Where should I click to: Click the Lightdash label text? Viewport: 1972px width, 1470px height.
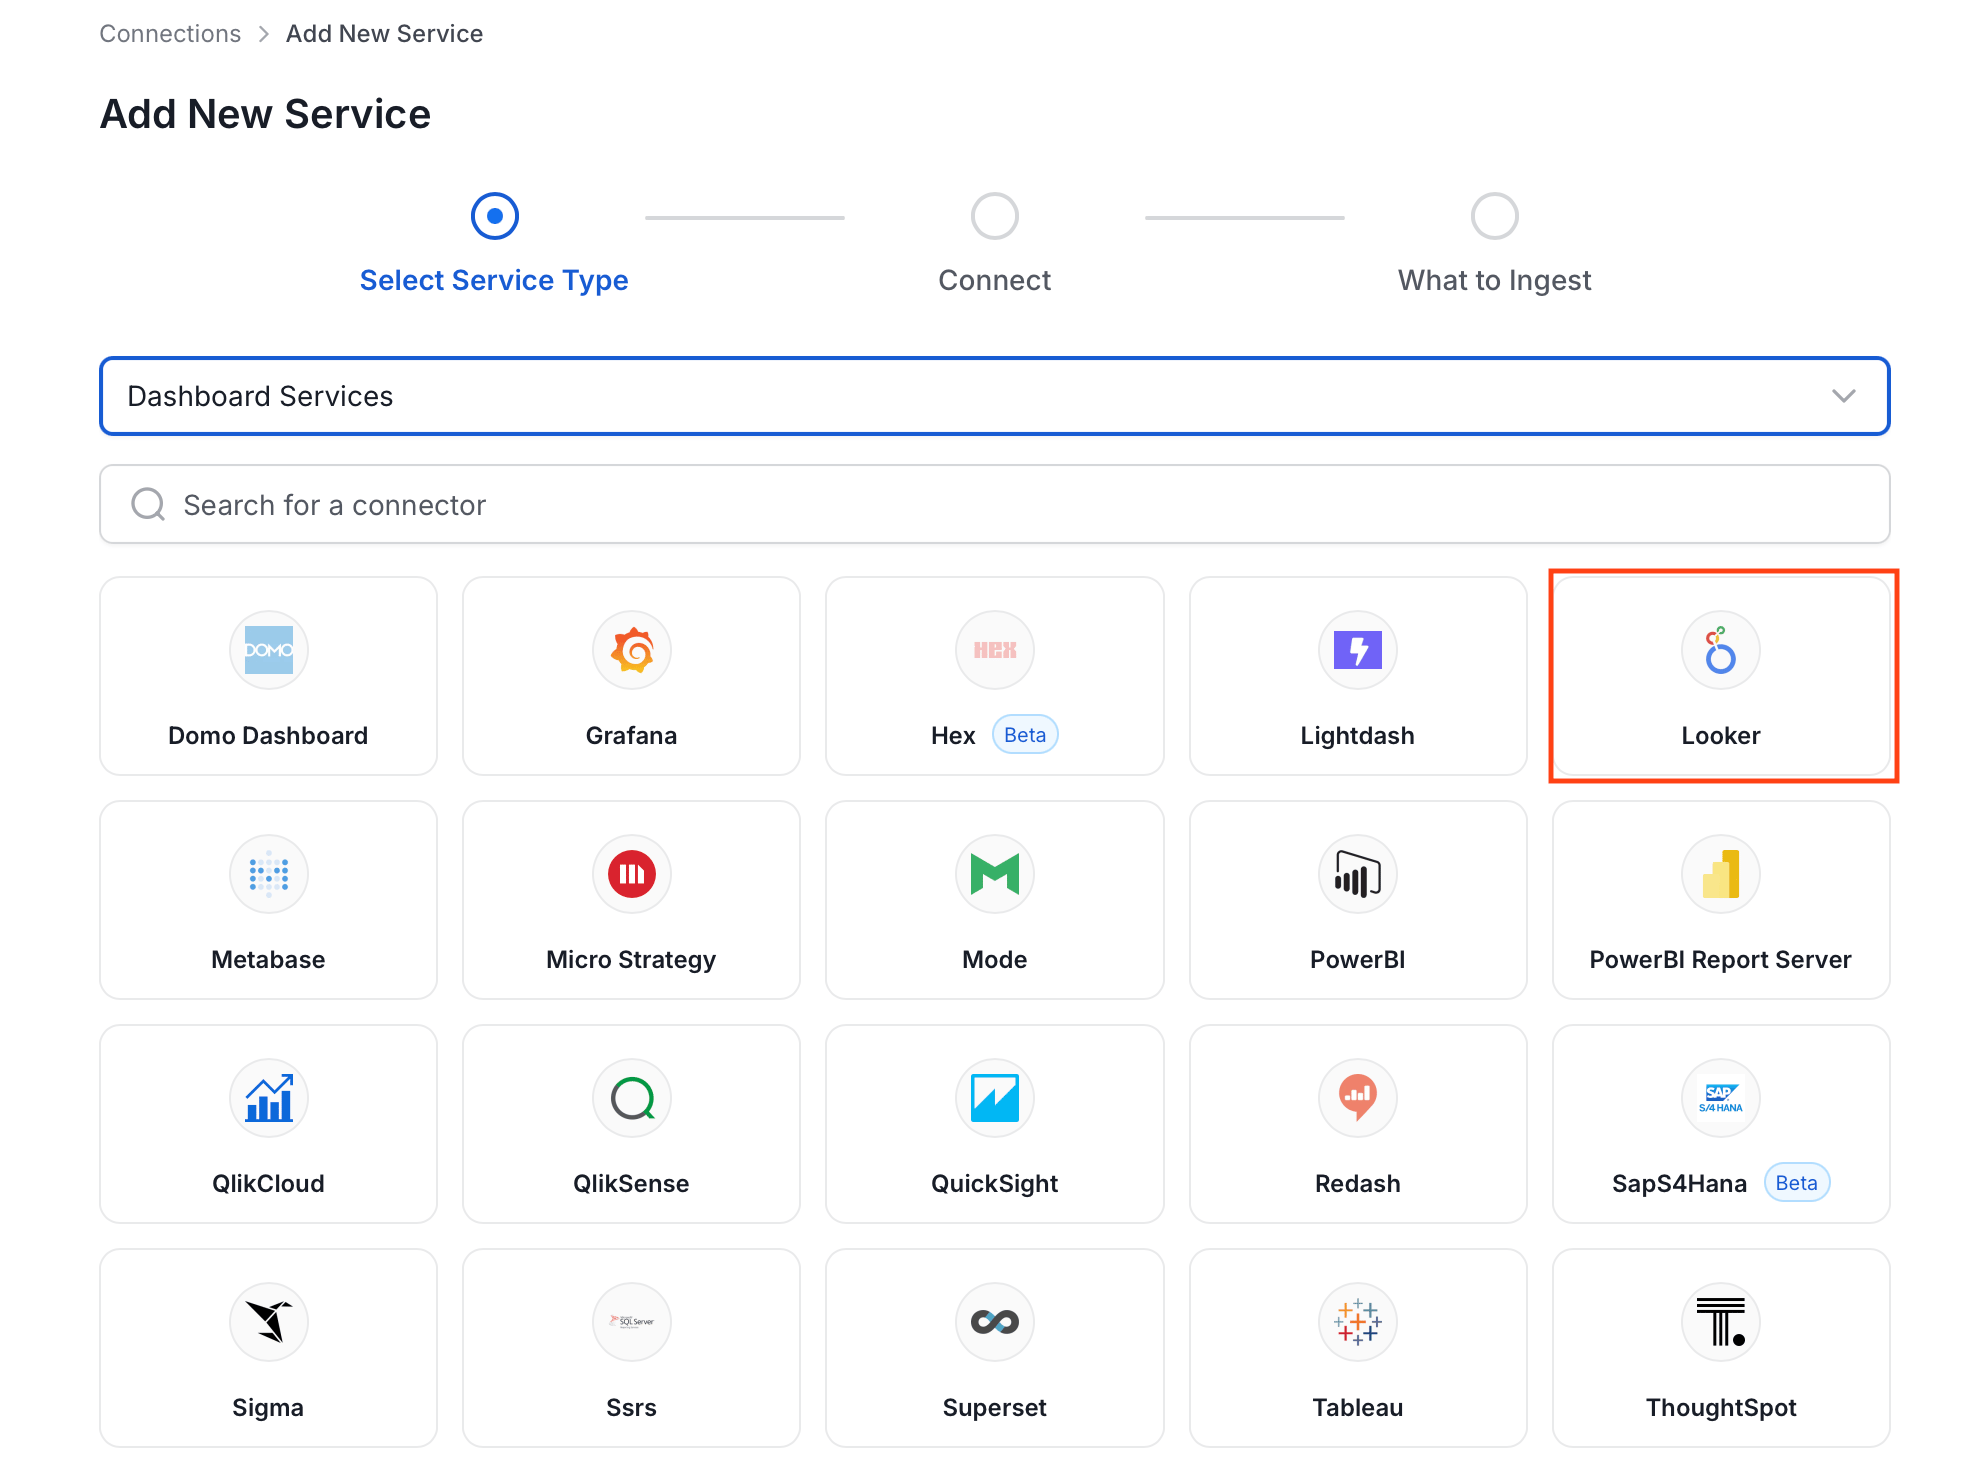[1357, 736]
